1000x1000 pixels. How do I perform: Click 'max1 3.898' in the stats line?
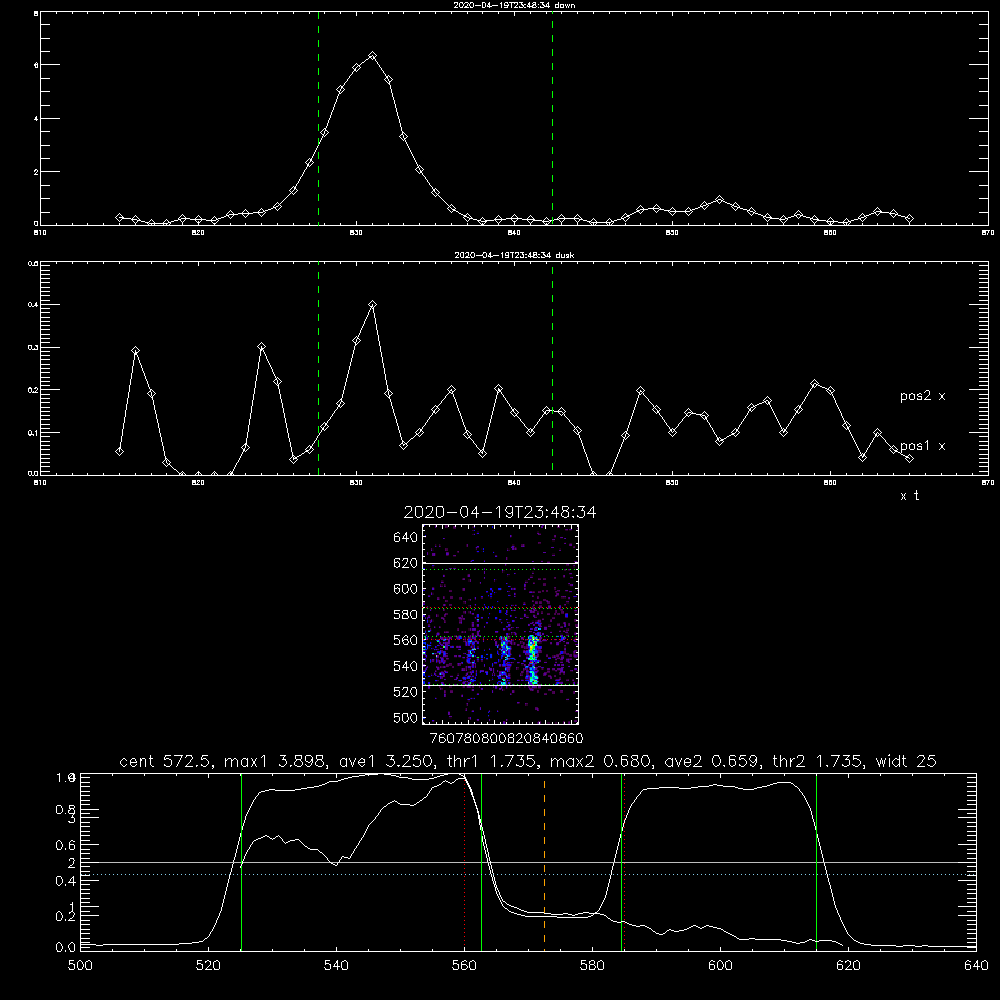272,761
